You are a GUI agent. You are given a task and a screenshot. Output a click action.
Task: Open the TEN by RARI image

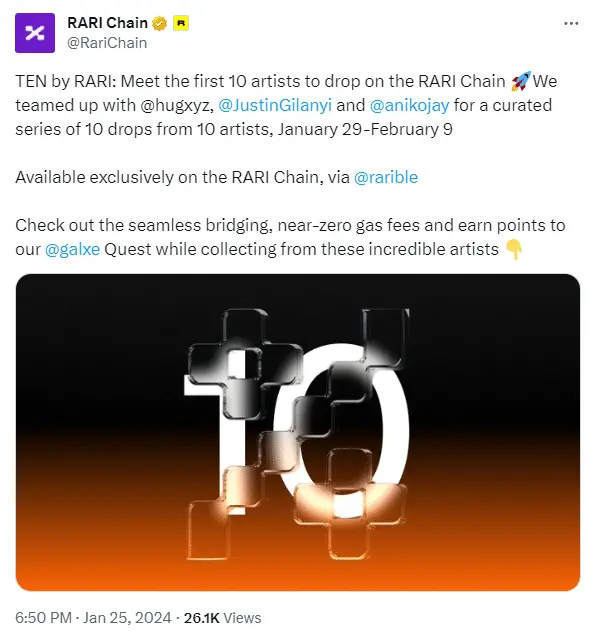[298, 432]
